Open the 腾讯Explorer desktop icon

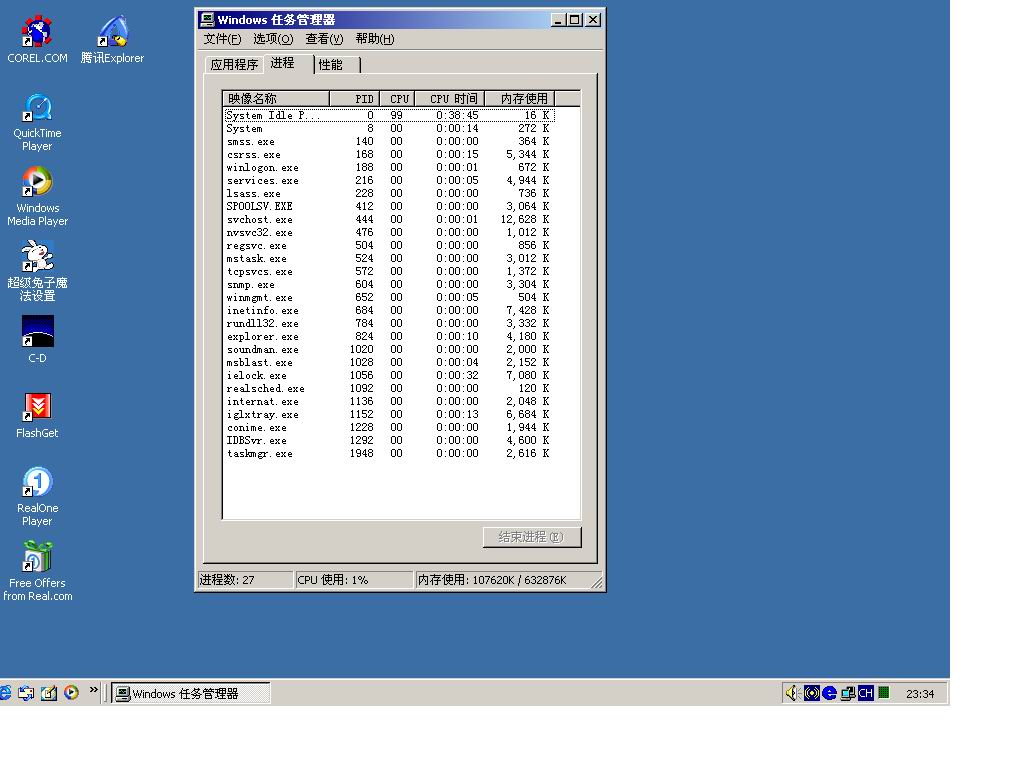112,39
